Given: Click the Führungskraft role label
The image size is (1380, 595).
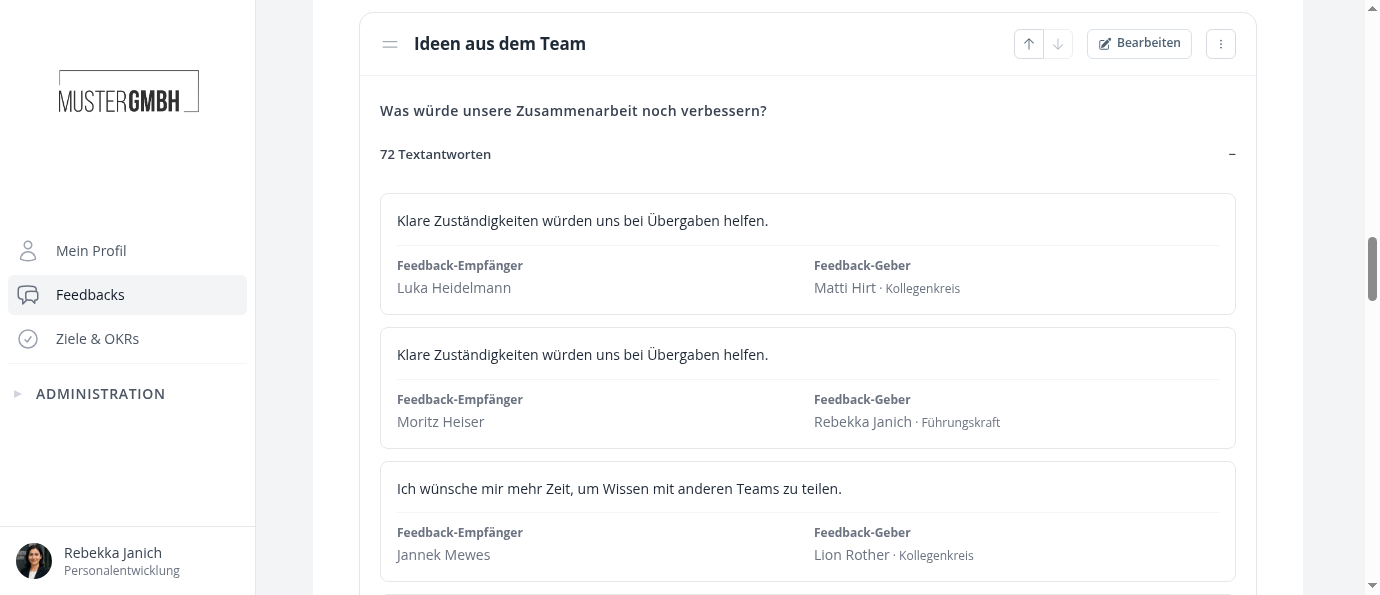Looking at the screenshot, I should pyautogui.click(x=960, y=423).
